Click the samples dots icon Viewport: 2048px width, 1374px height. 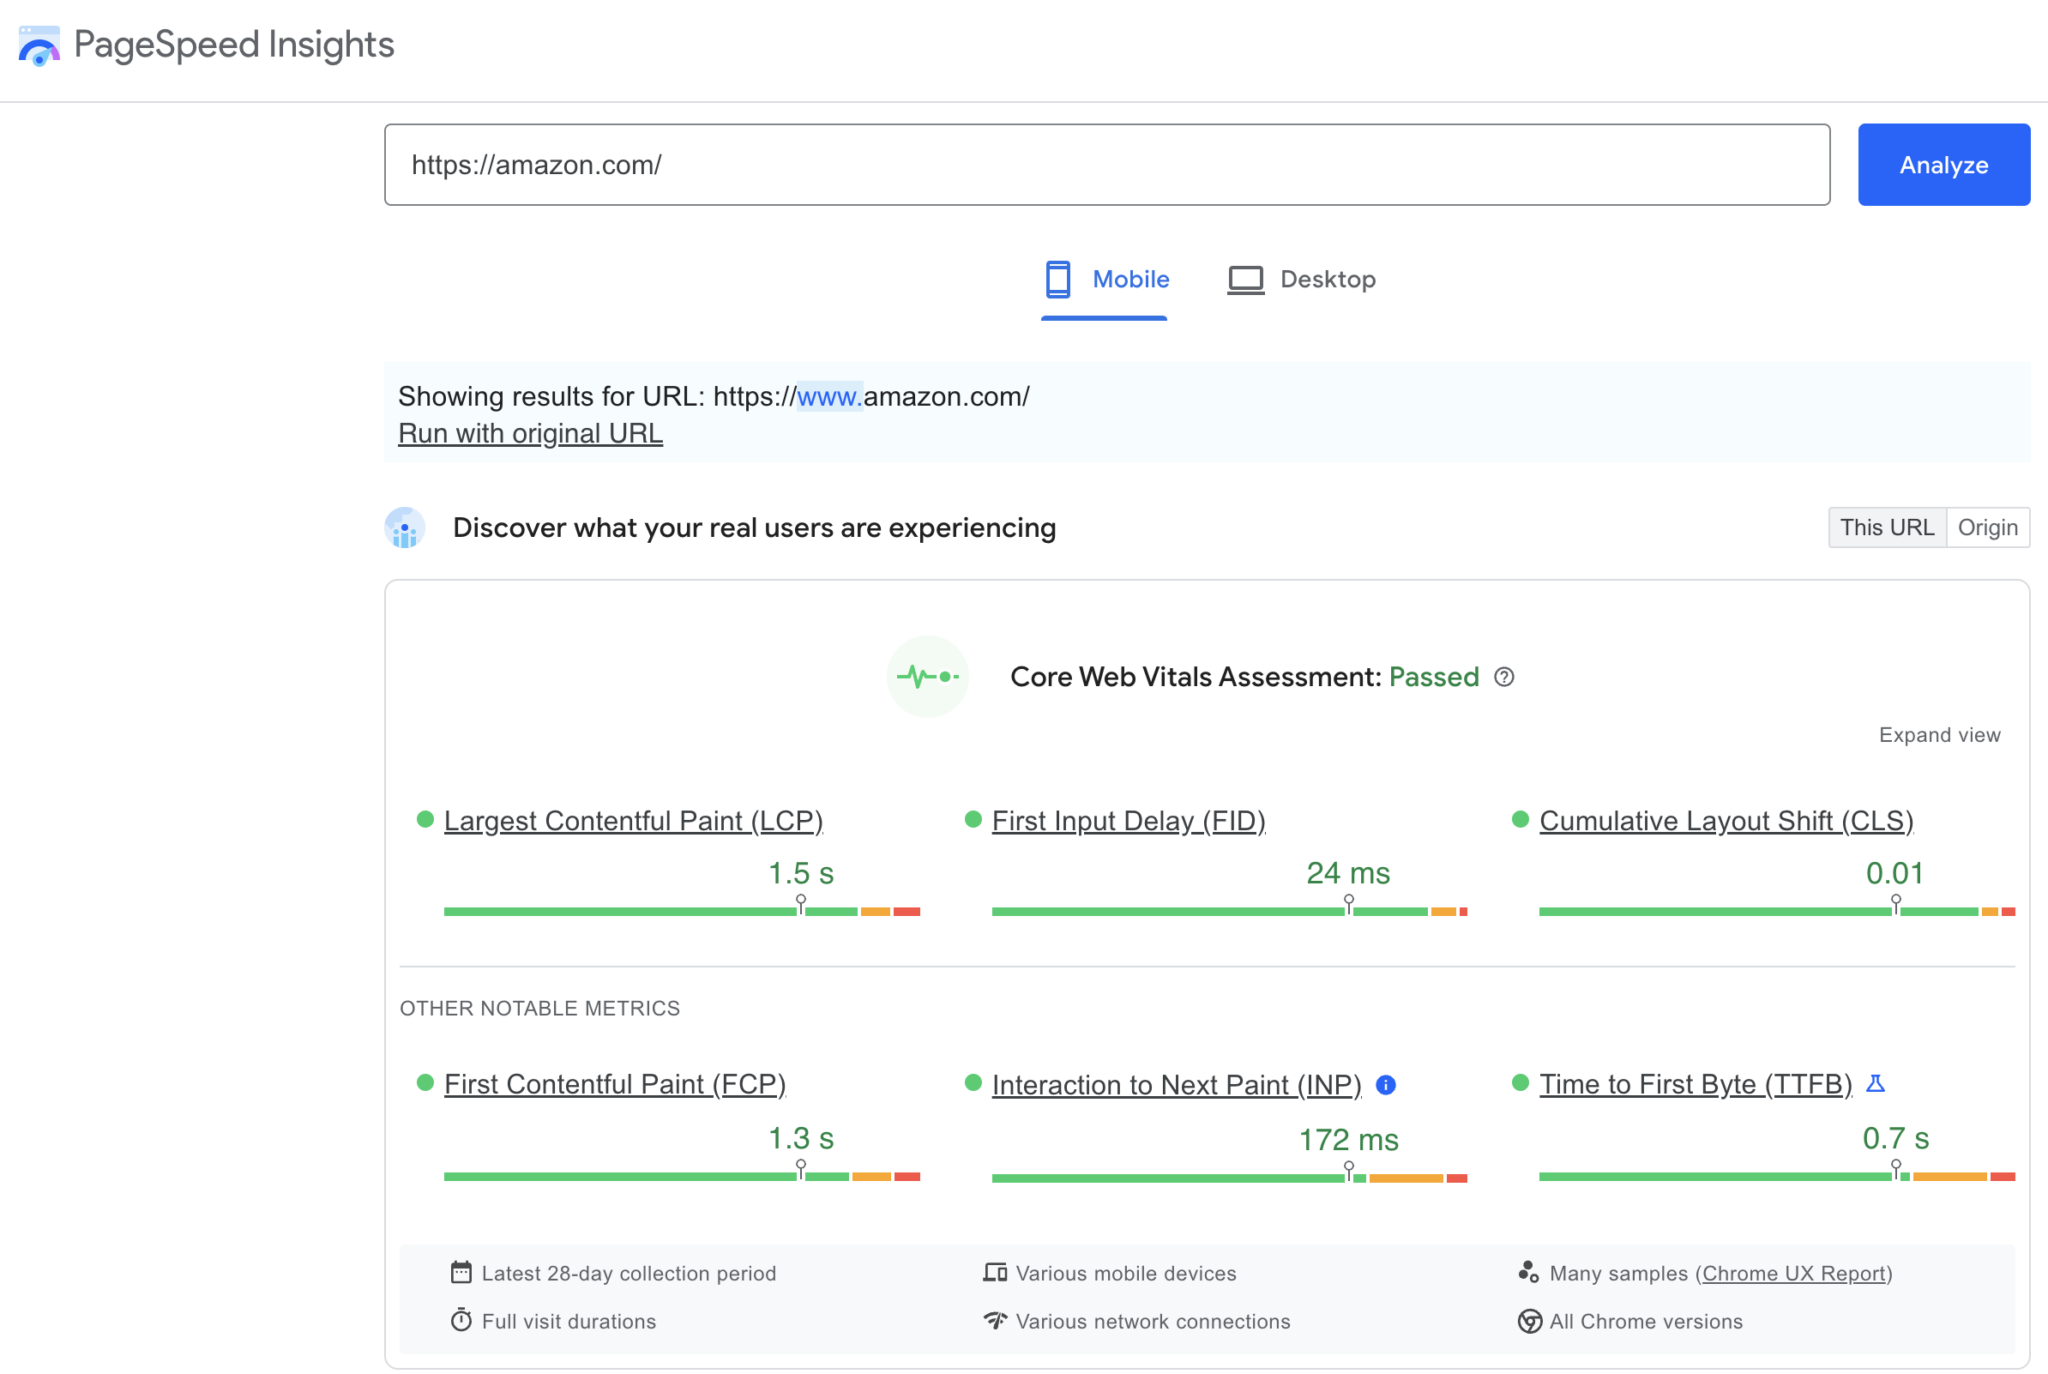1528,1273
